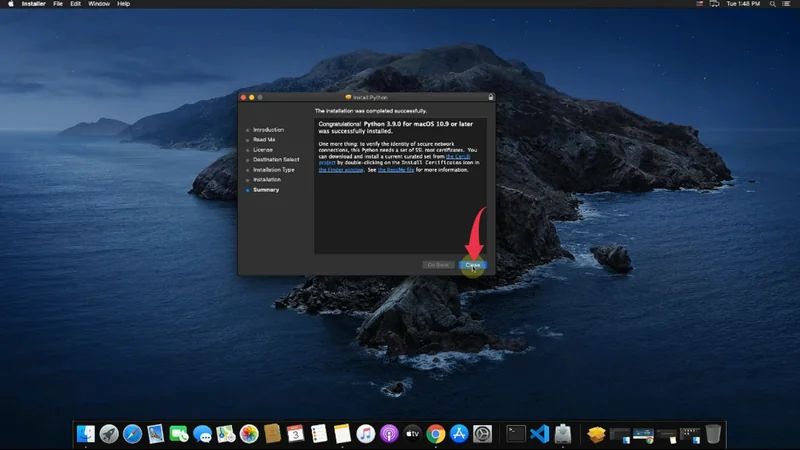Open the Window menu

pos(99,4)
